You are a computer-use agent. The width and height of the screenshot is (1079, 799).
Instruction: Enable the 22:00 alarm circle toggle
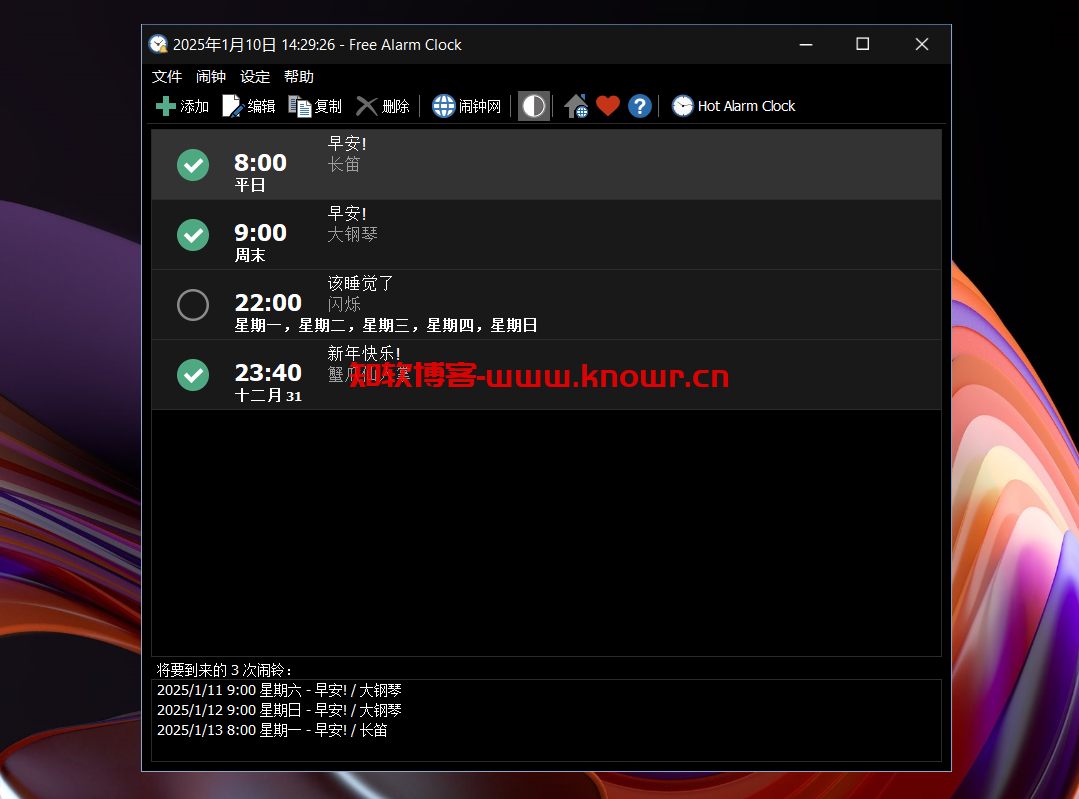coord(193,305)
